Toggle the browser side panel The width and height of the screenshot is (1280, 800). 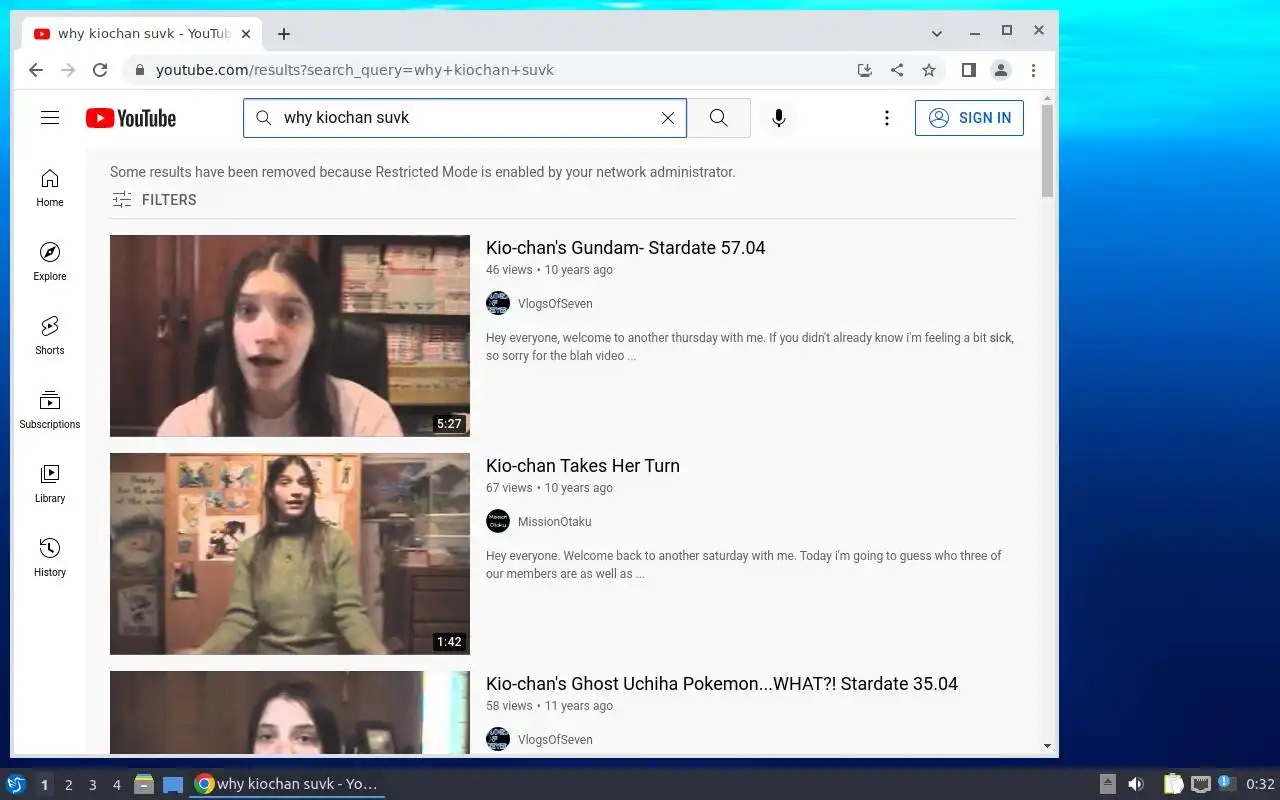pos(968,70)
